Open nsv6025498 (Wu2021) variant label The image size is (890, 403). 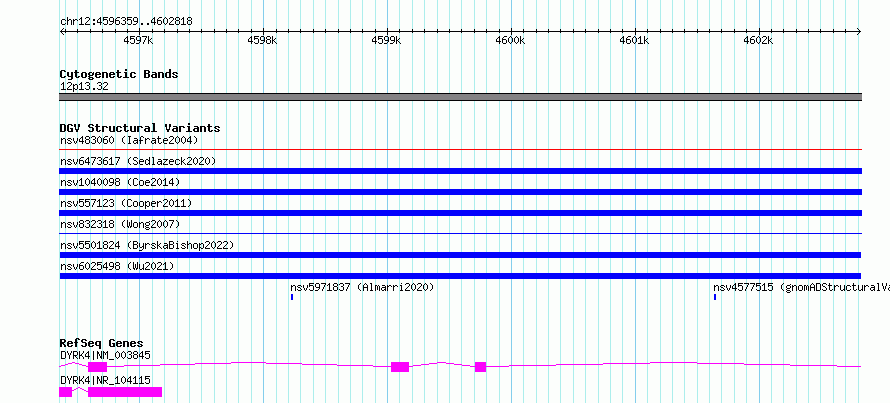point(117,266)
